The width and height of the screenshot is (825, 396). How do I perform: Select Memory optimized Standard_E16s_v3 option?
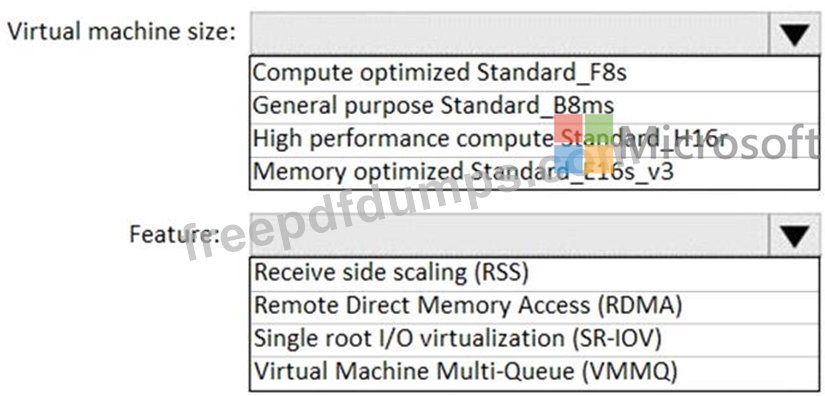tap(535, 172)
